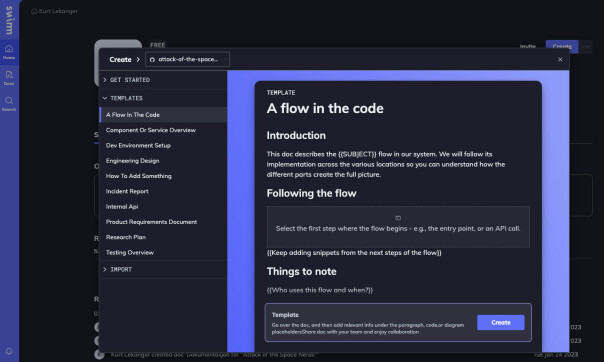
Task: Click the GitHub icon in repo selector
Action: click(152, 60)
